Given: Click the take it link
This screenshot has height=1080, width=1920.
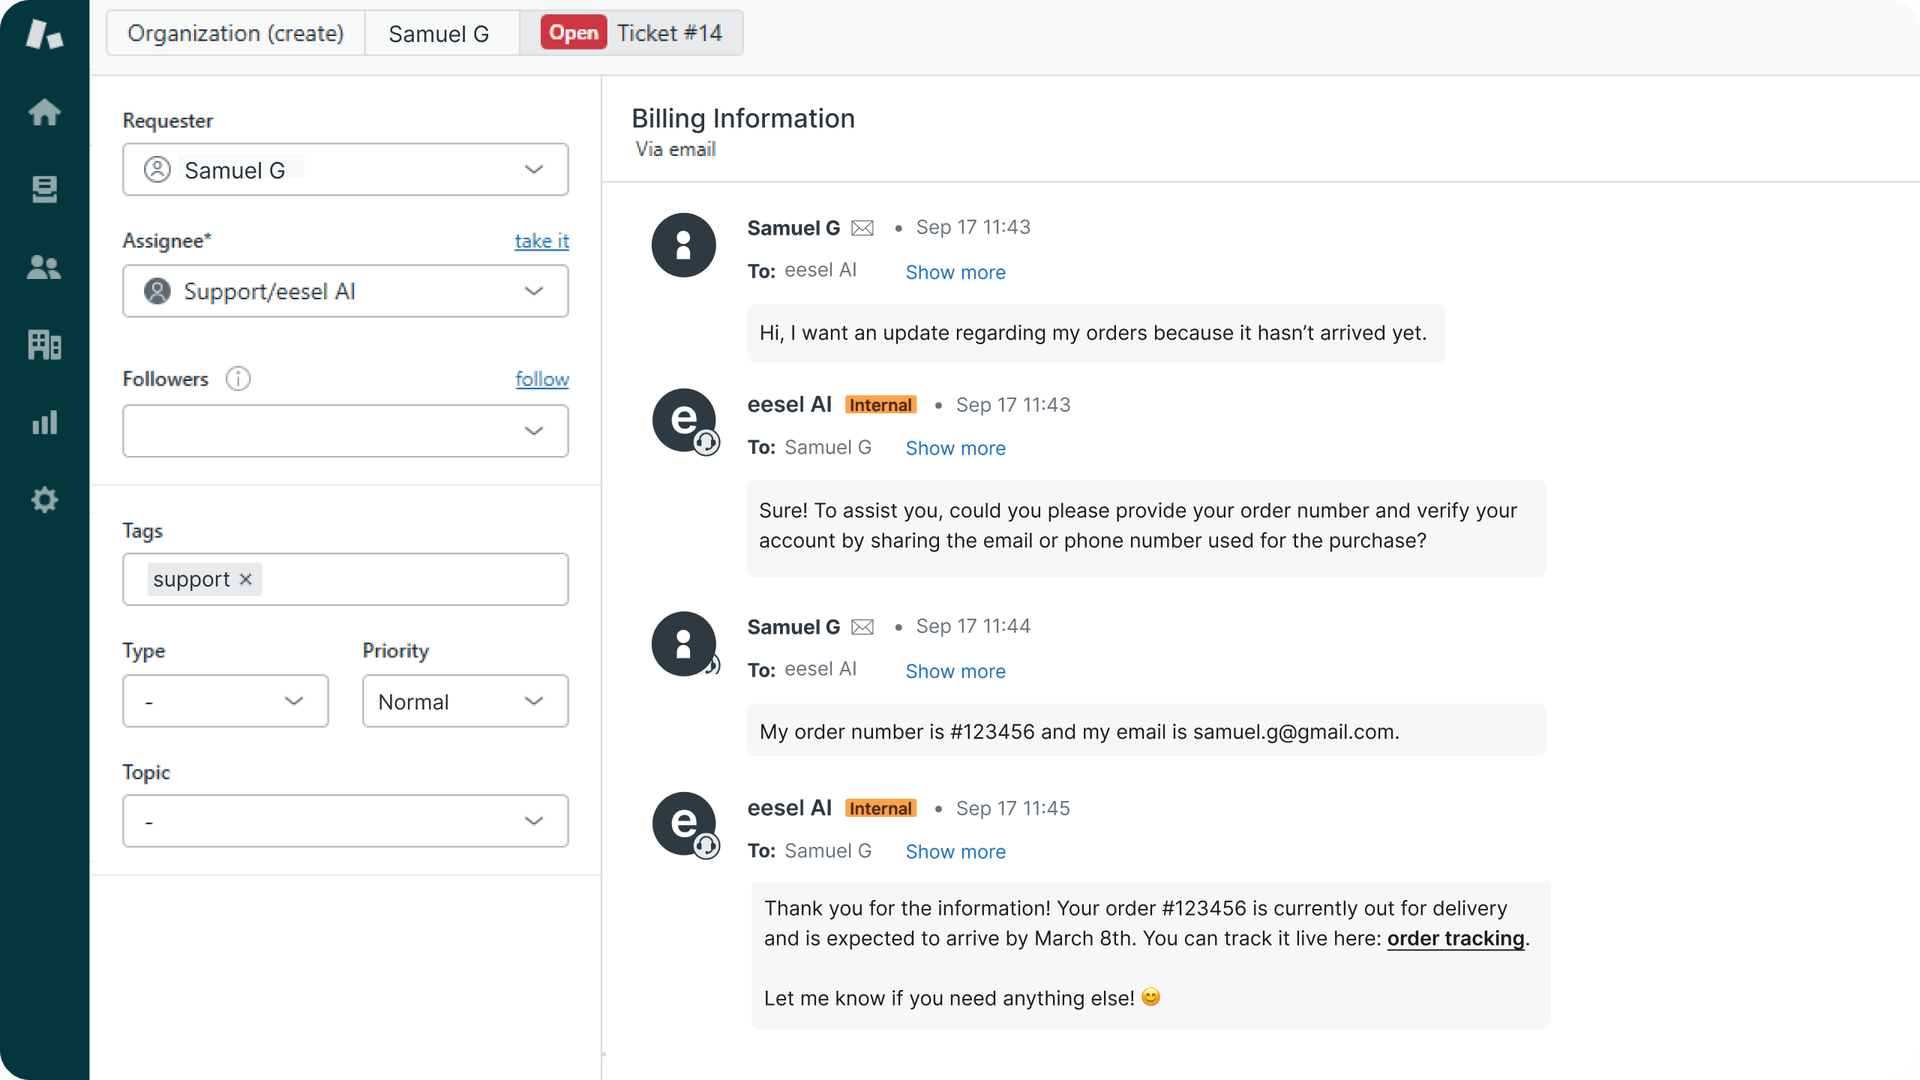Looking at the screenshot, I should [542, 241].
